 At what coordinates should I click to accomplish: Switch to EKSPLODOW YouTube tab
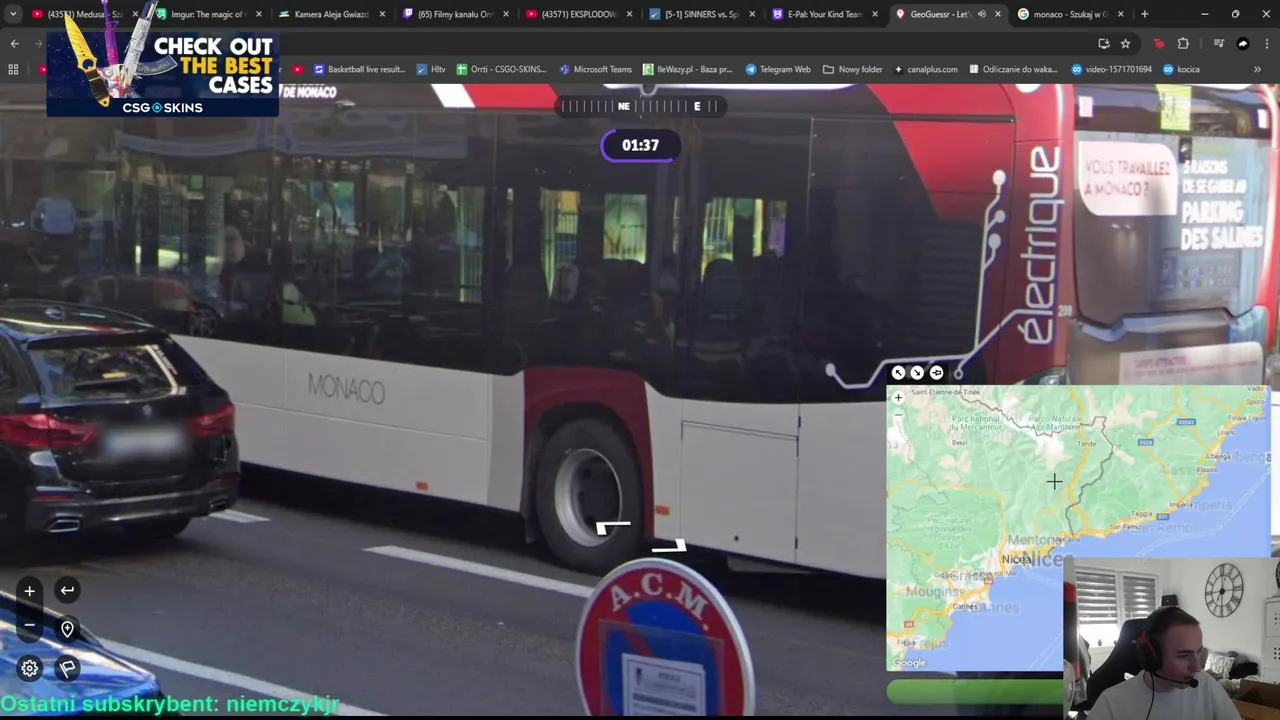[580, 14]
